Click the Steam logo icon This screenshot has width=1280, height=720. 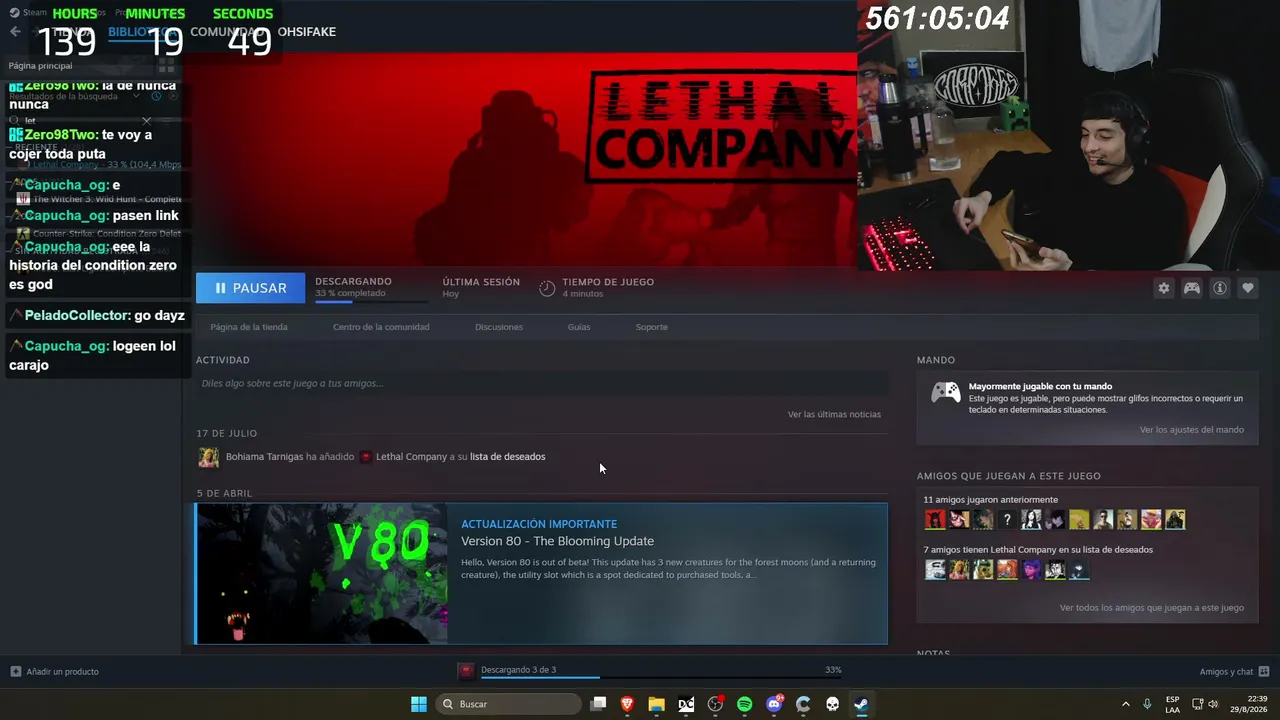point(14,13)
